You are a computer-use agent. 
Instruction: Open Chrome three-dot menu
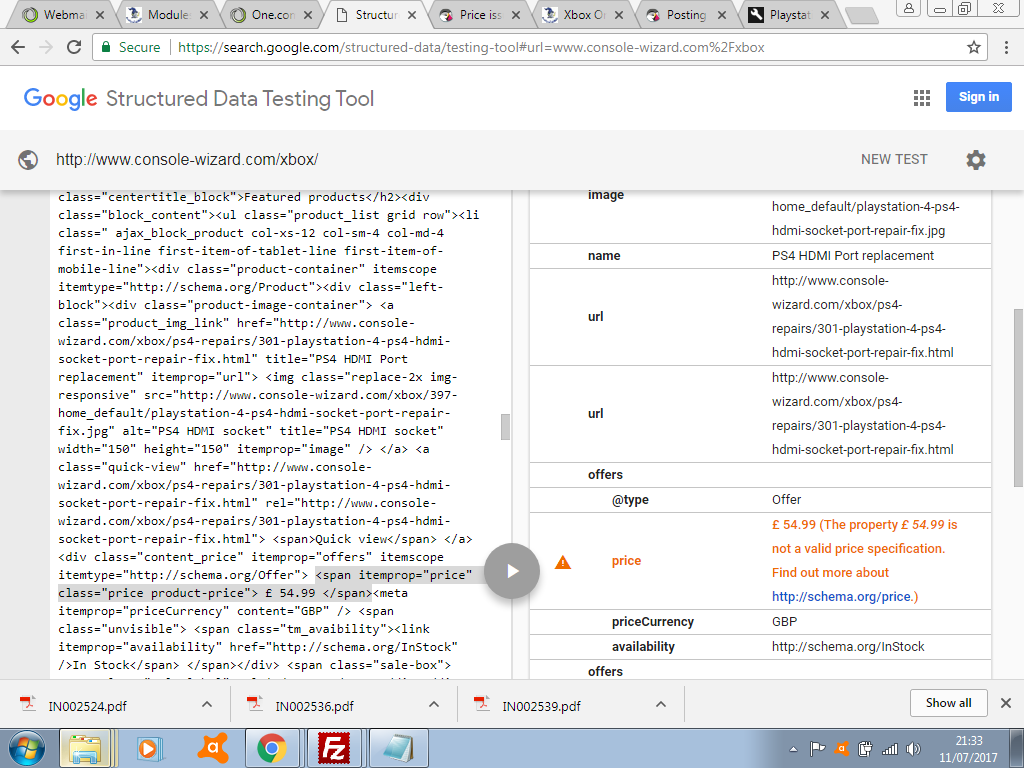pos(1006,47)
